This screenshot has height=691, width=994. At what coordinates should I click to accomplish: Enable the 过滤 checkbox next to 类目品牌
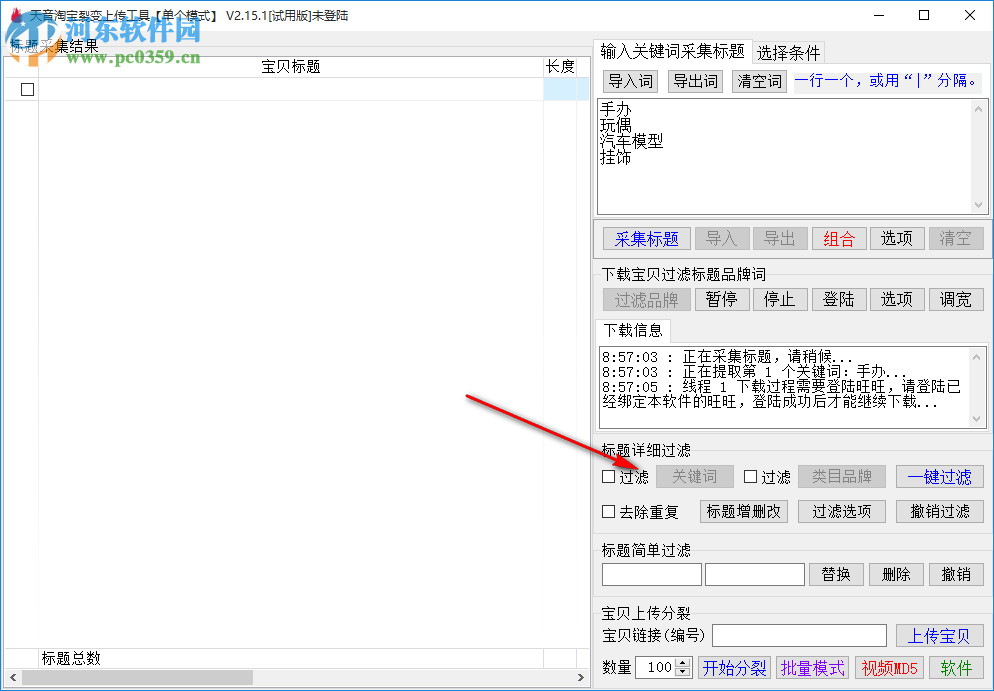coord(748,477)
